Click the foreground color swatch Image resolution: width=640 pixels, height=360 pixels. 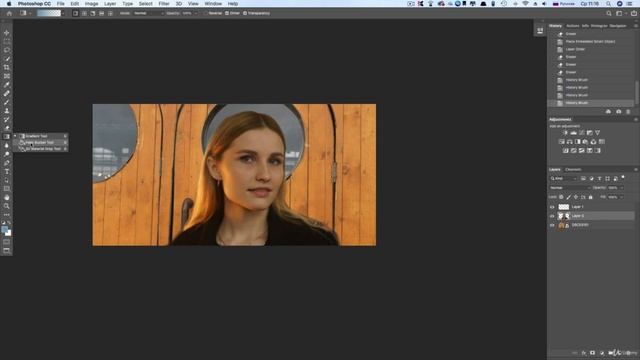(x=4, y=230)
